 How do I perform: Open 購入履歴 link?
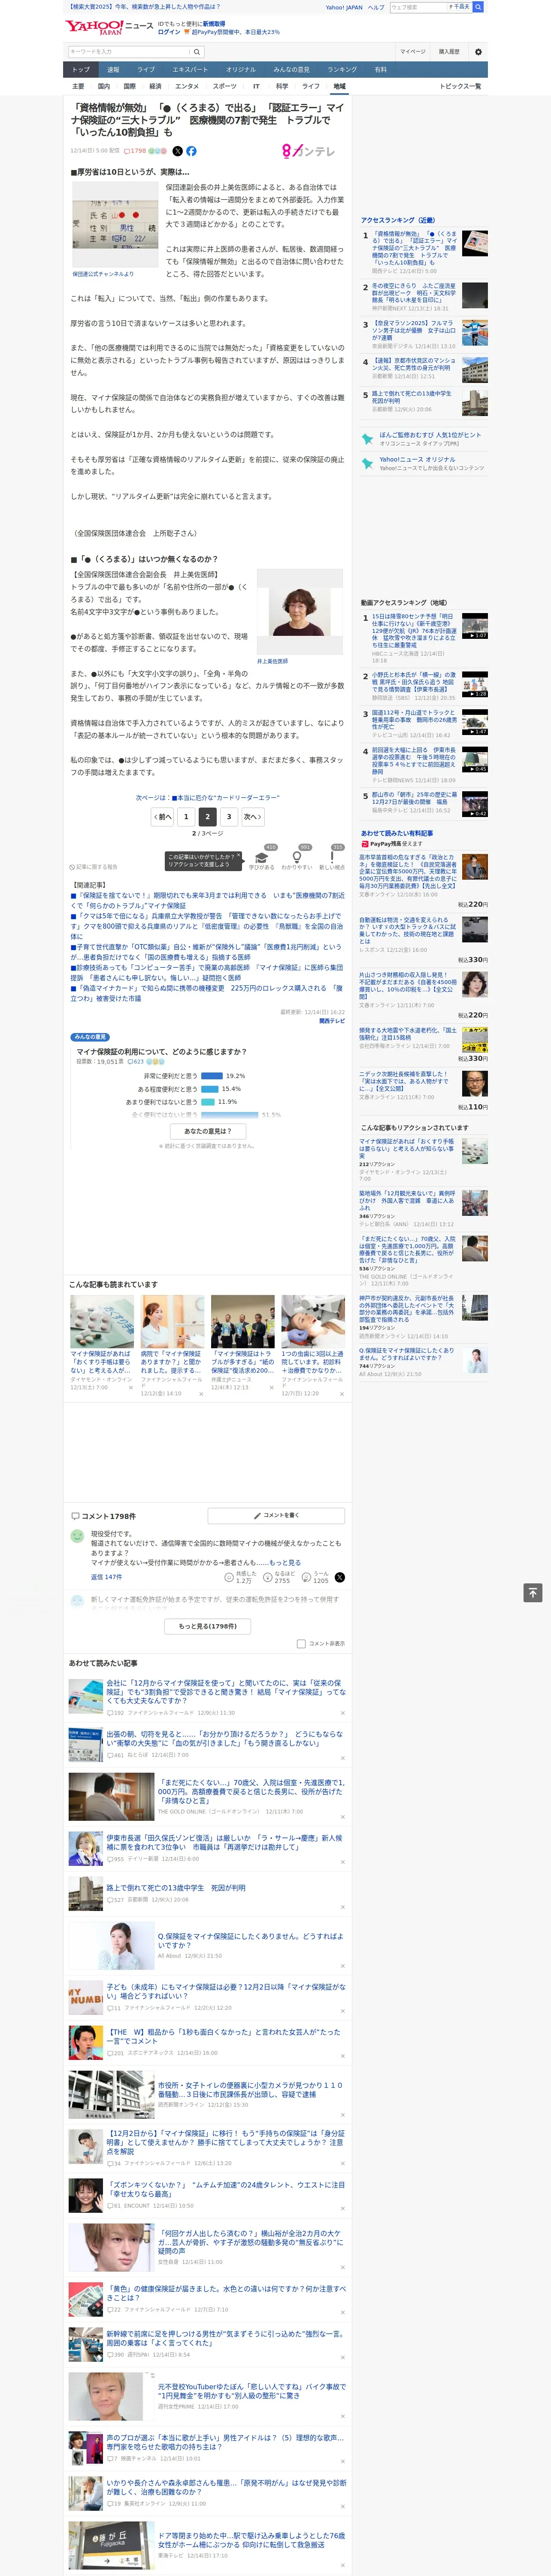[x=449, y=52]
